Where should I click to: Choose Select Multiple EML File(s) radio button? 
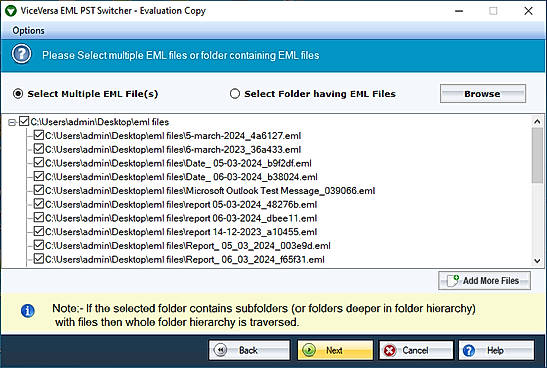(18, 94)
